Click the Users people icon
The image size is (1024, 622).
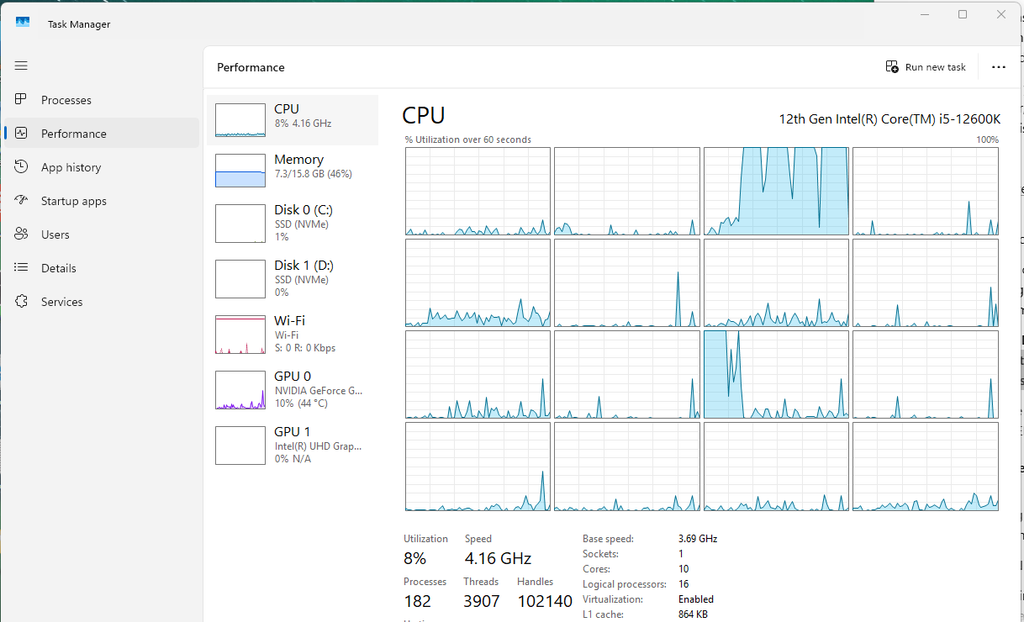(x=21, y=234)
